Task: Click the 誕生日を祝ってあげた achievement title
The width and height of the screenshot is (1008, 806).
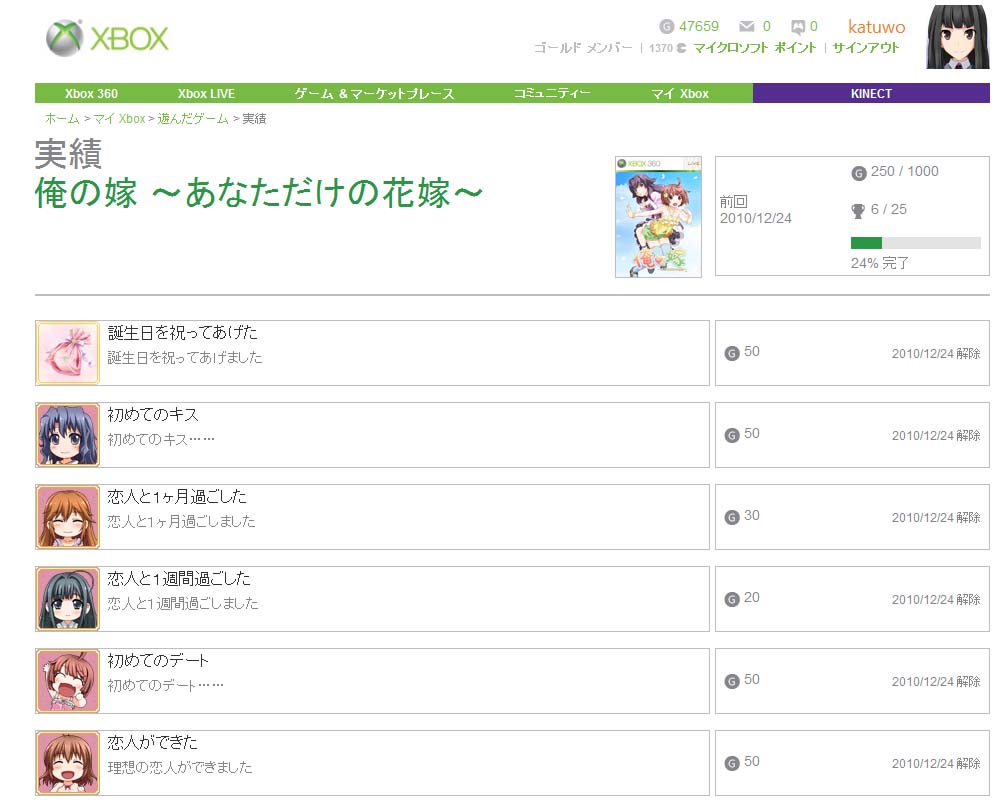Action: pyautogui.click(x=183, y=332)
